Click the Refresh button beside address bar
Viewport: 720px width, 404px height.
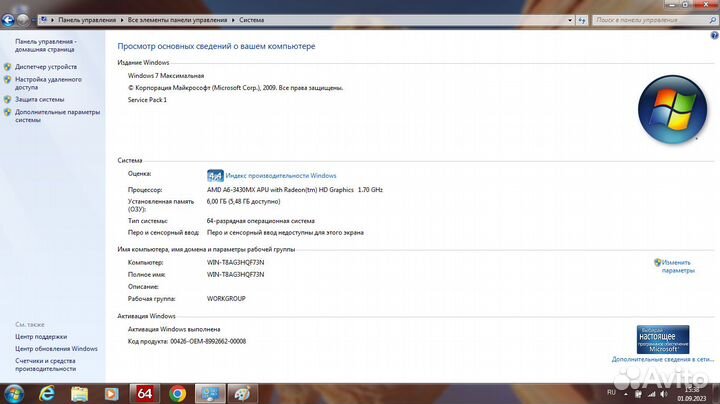(x=582, y=20)
